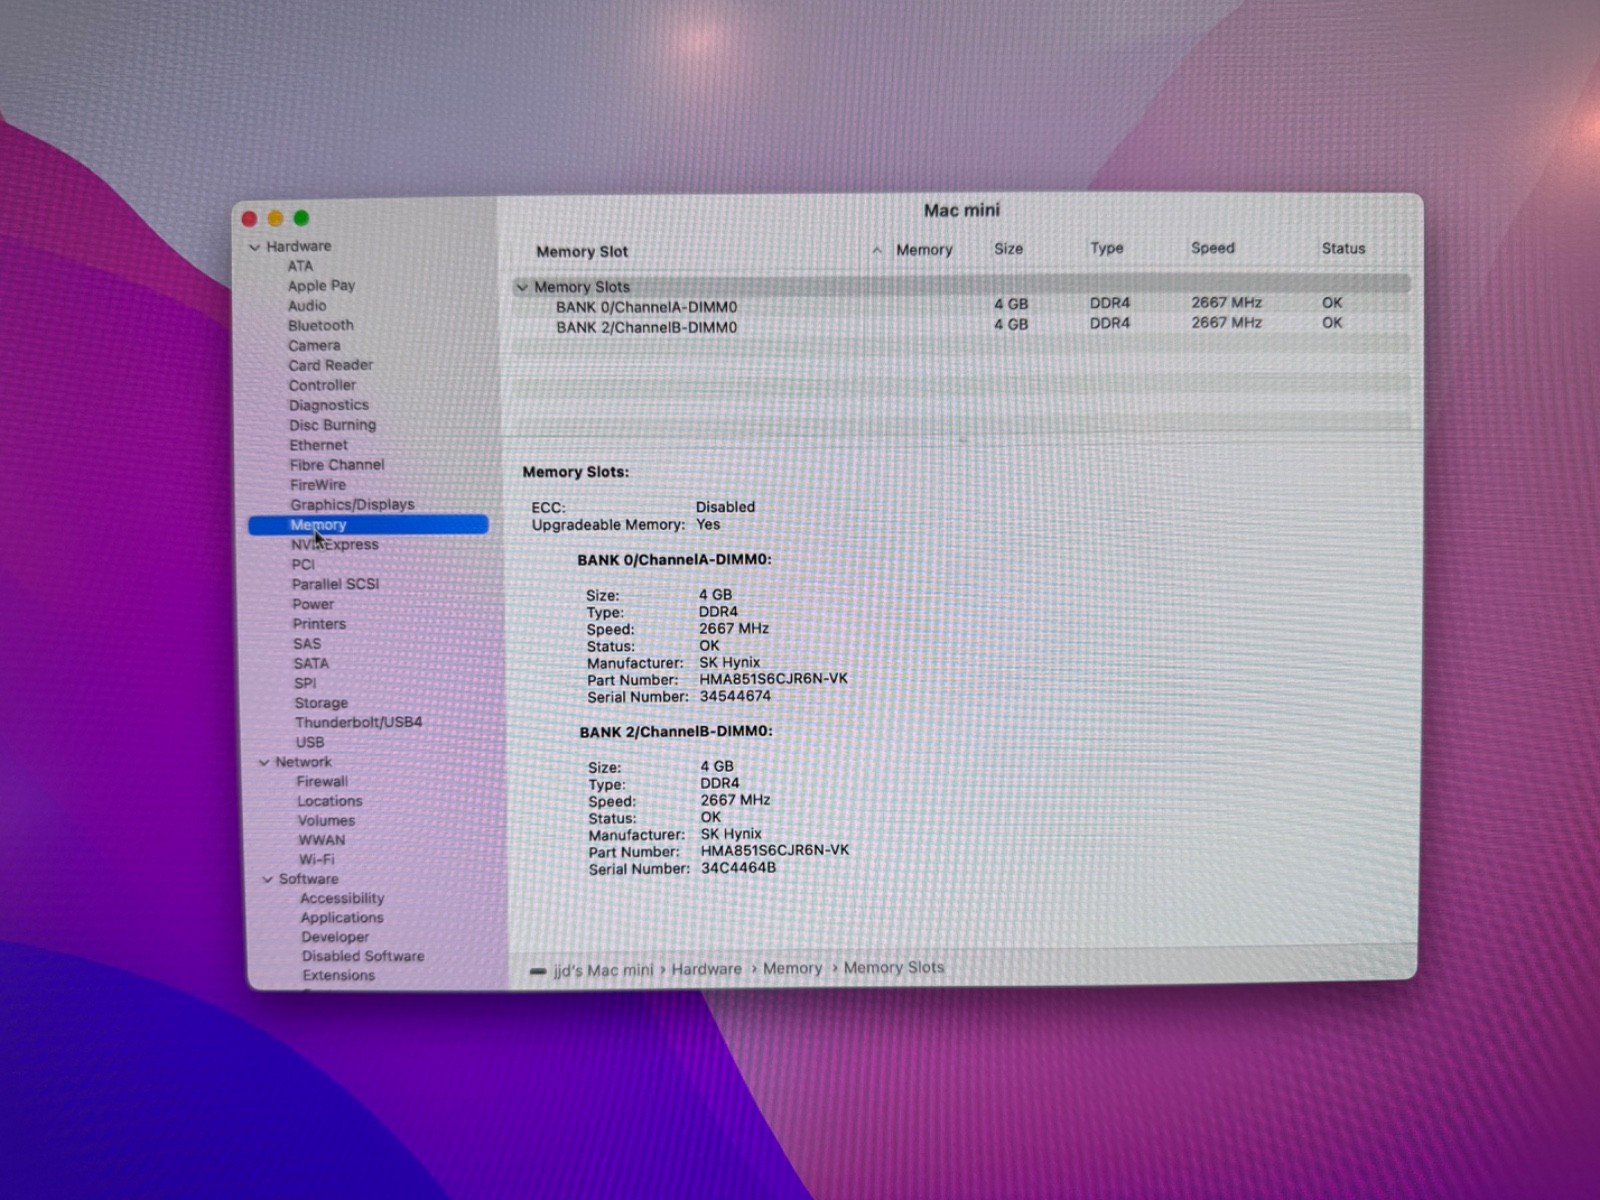
Task: View the Diagnostics entry
Action: 328,406
